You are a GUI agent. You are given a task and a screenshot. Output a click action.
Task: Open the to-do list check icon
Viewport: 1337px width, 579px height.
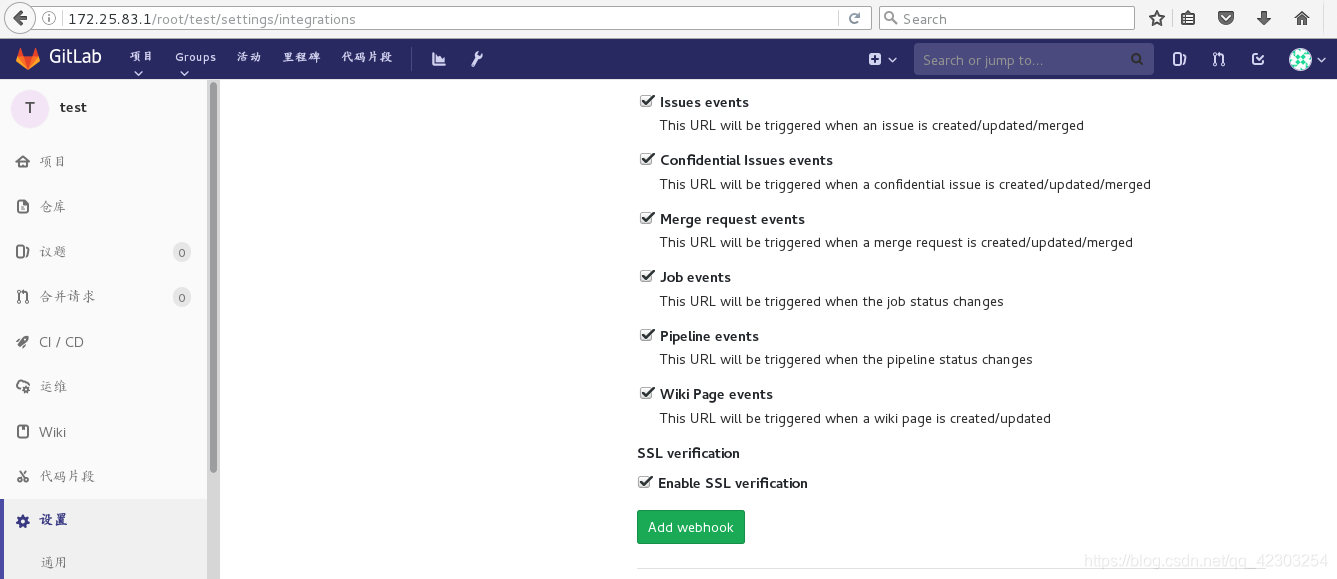pyautogui.click(x=1258, y=59)
